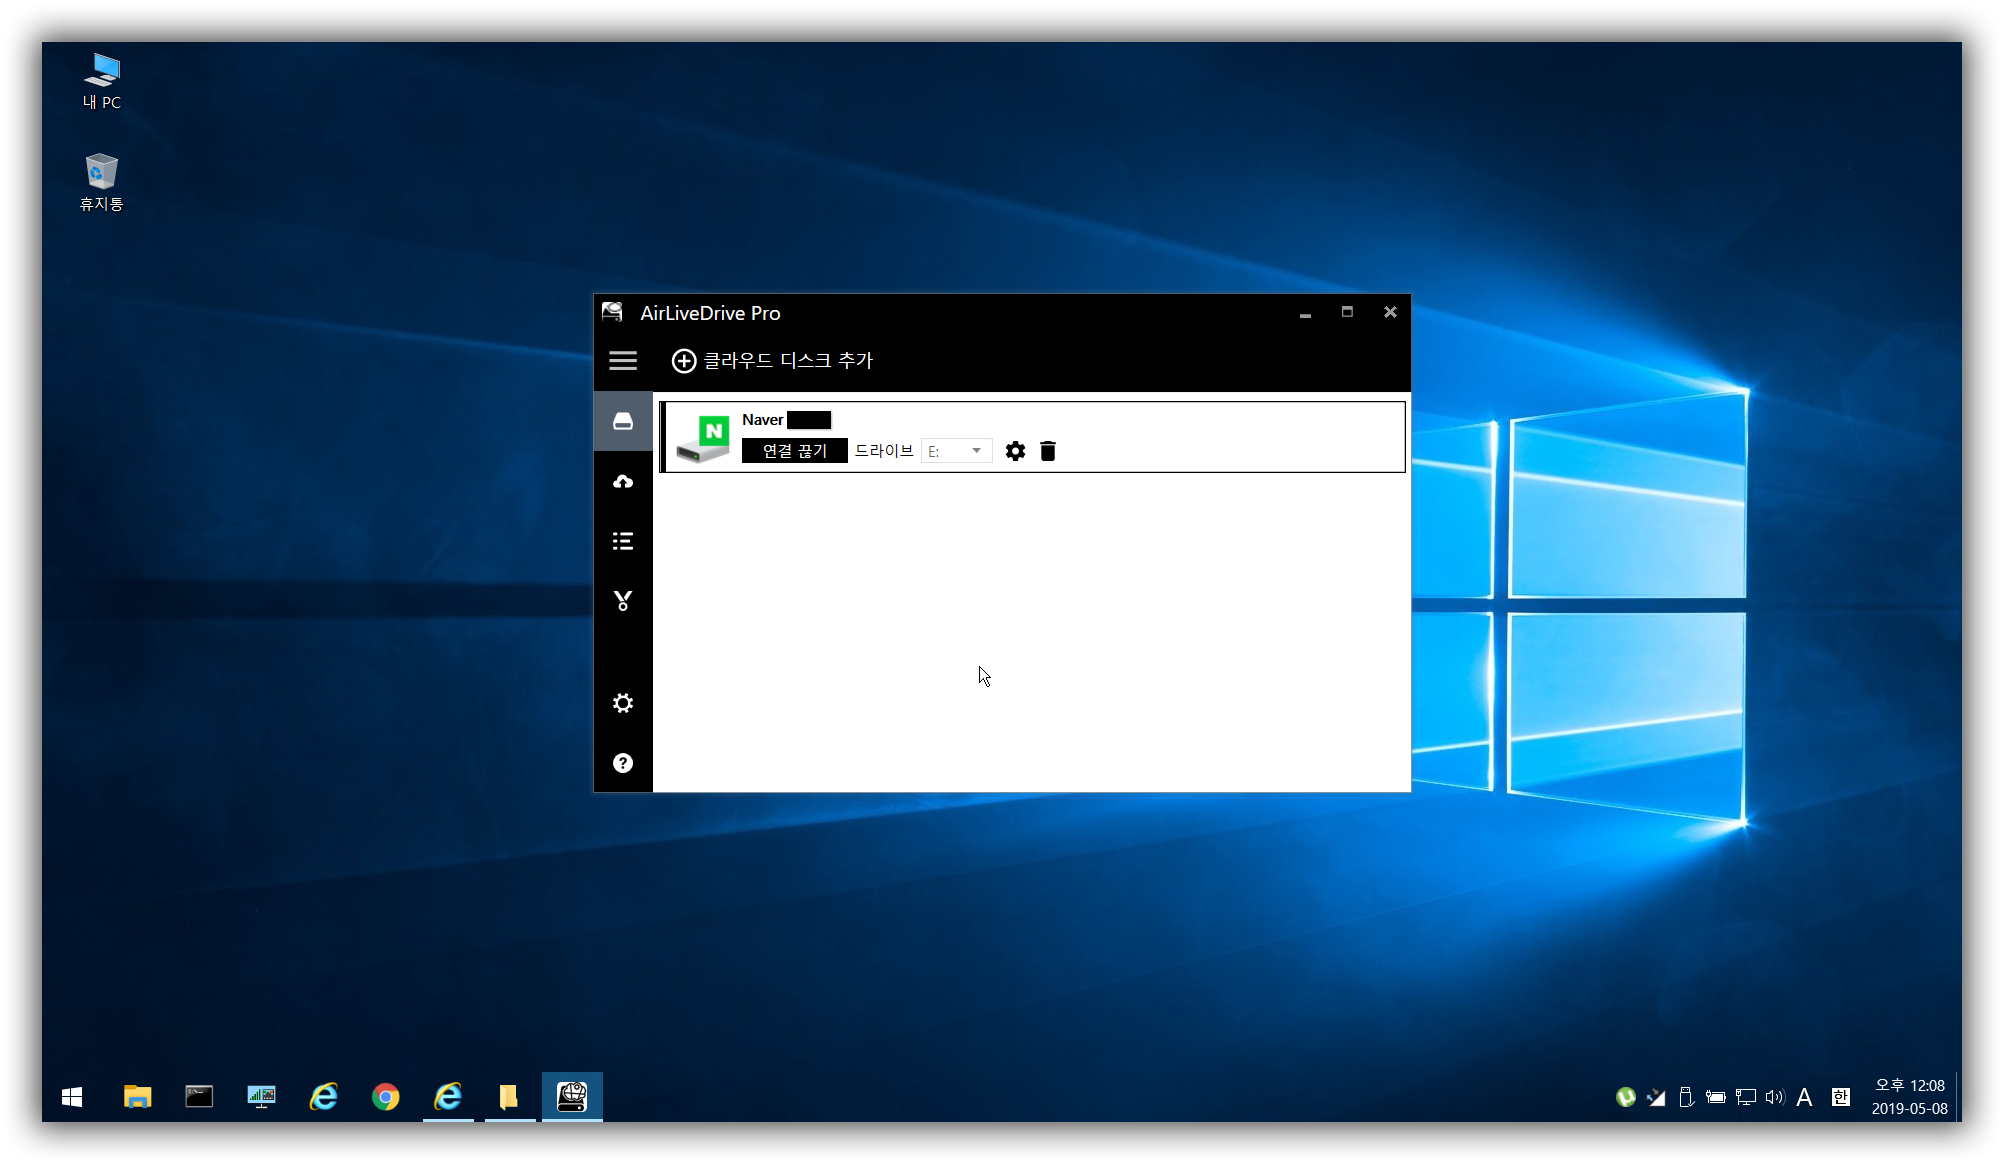The image size is (2004, 1164).
Task: Open the help question mark icon
Action: 623,763
